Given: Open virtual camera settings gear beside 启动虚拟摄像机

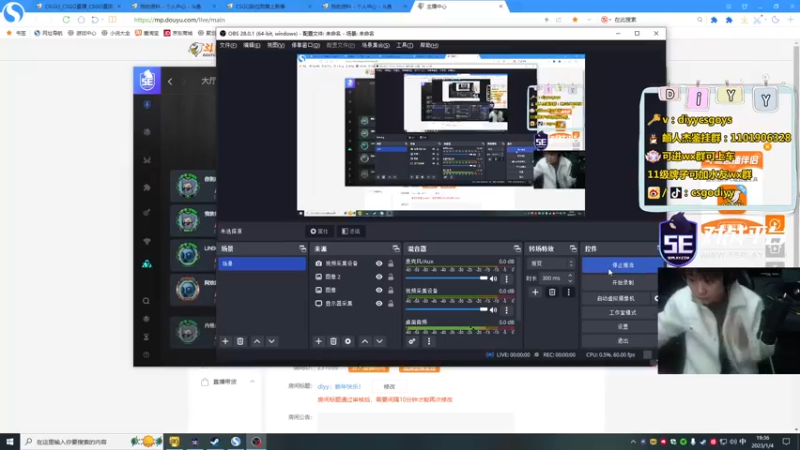Looking at the screenshot, I should tap(656, 298).
